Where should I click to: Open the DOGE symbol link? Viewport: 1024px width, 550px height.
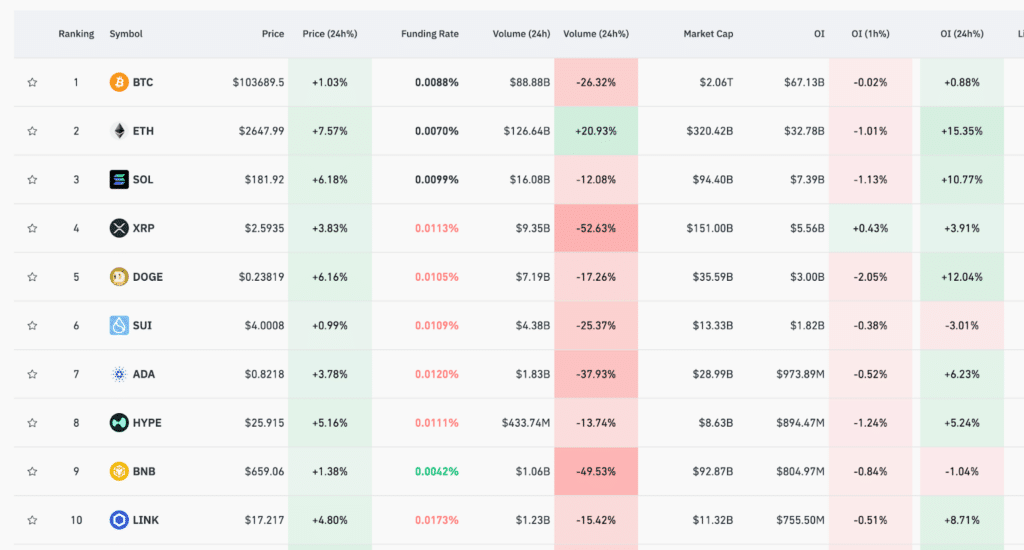pos(148,277)
